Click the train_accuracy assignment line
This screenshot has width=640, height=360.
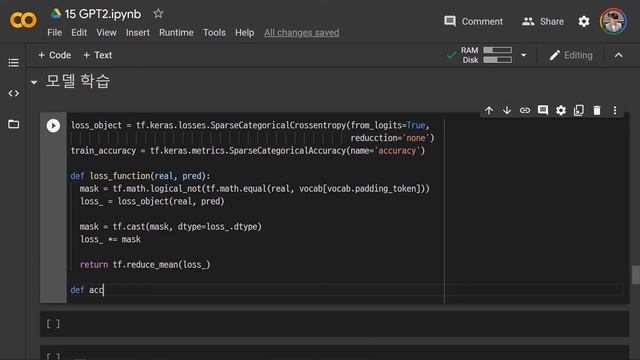pyautogui.click(x=248, y=151)
